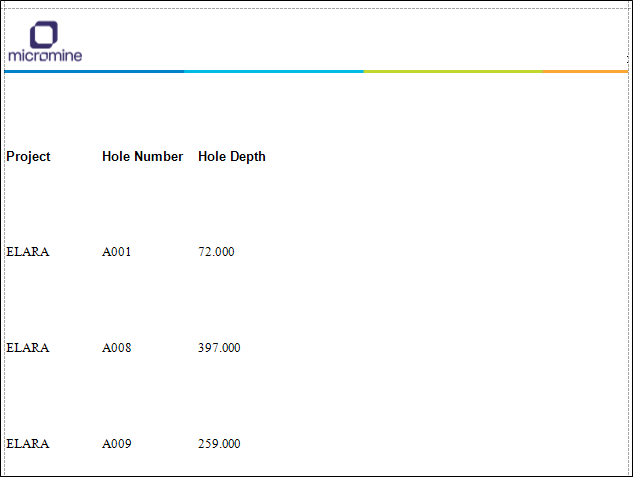Click ELARA in the A009 row
The image size is (633, 477).
(28, 444)
